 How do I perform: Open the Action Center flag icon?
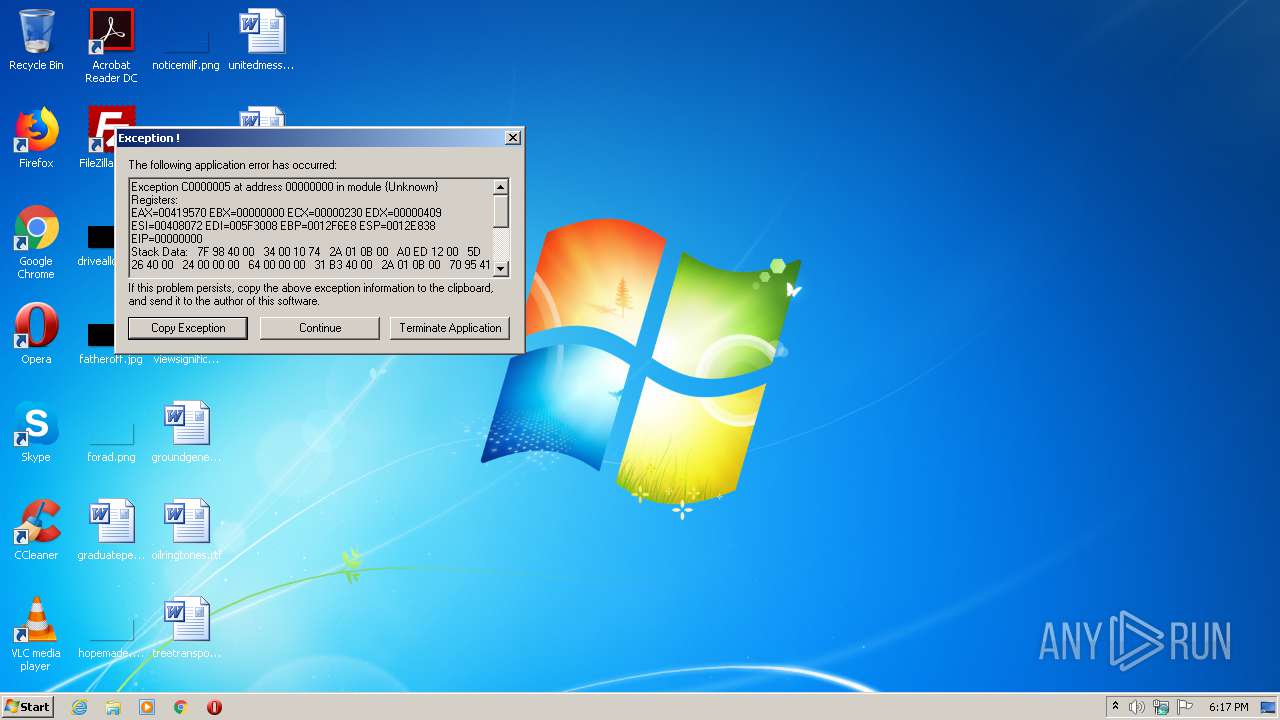point(1185,707)
